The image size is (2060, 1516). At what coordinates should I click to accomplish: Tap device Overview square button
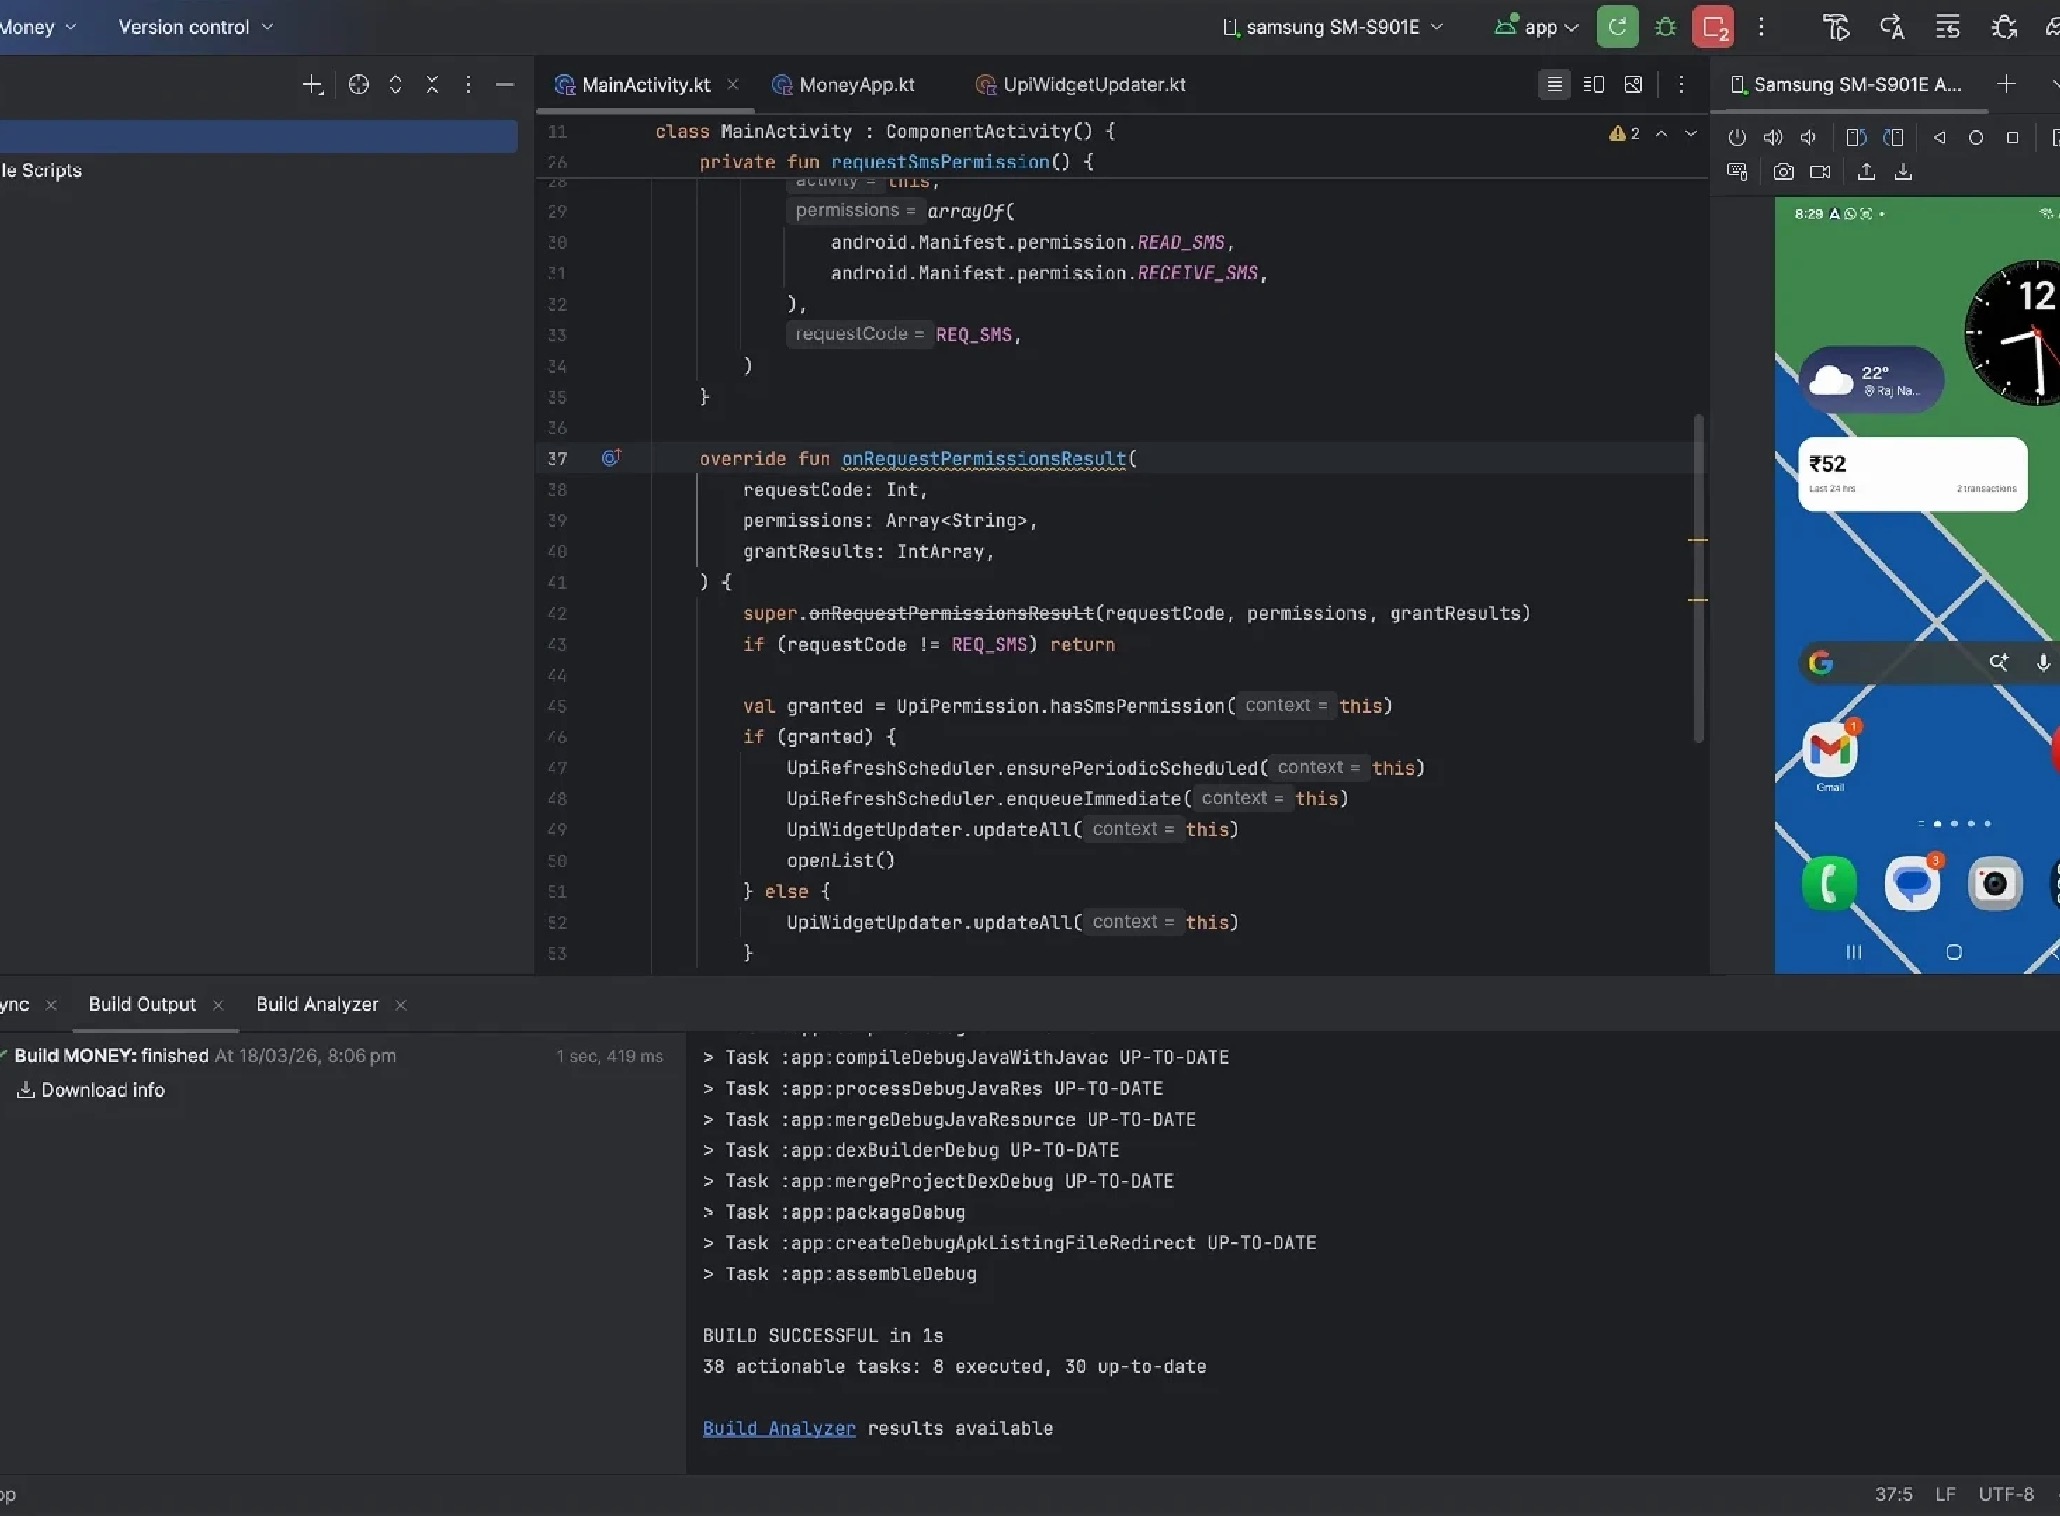tap(2013, 138)
